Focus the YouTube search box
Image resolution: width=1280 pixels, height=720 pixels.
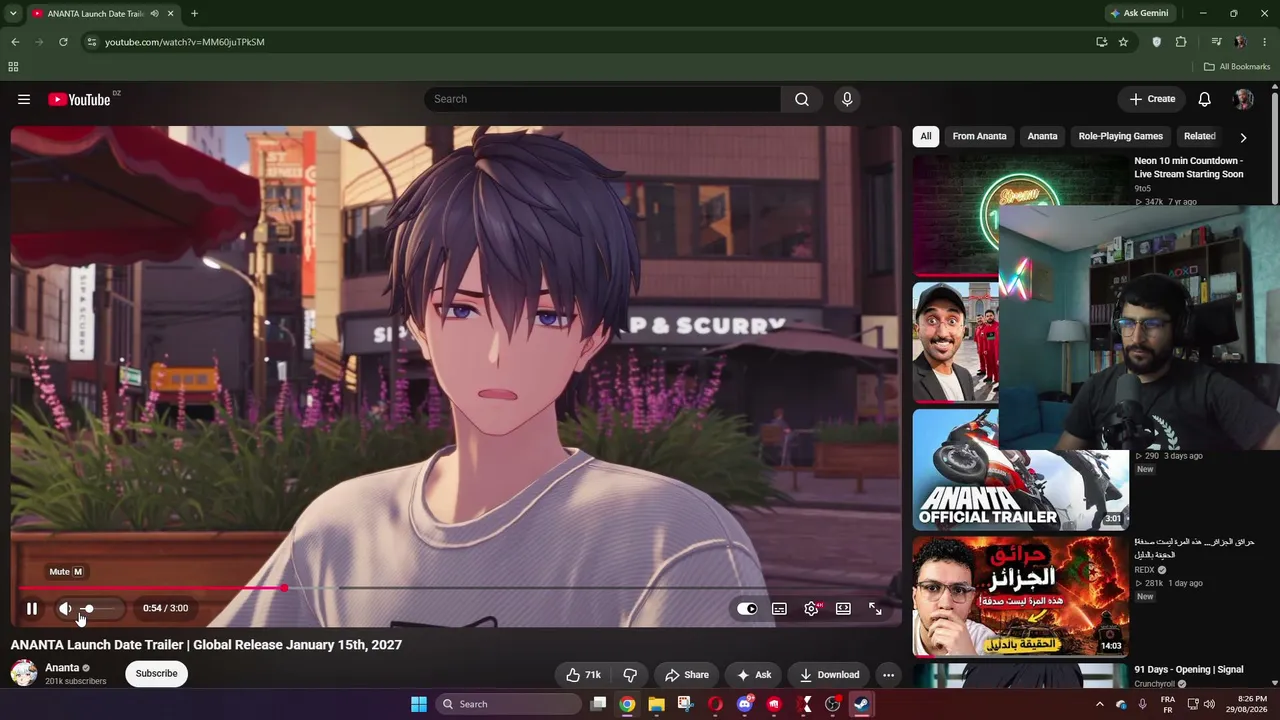(602, 99)
